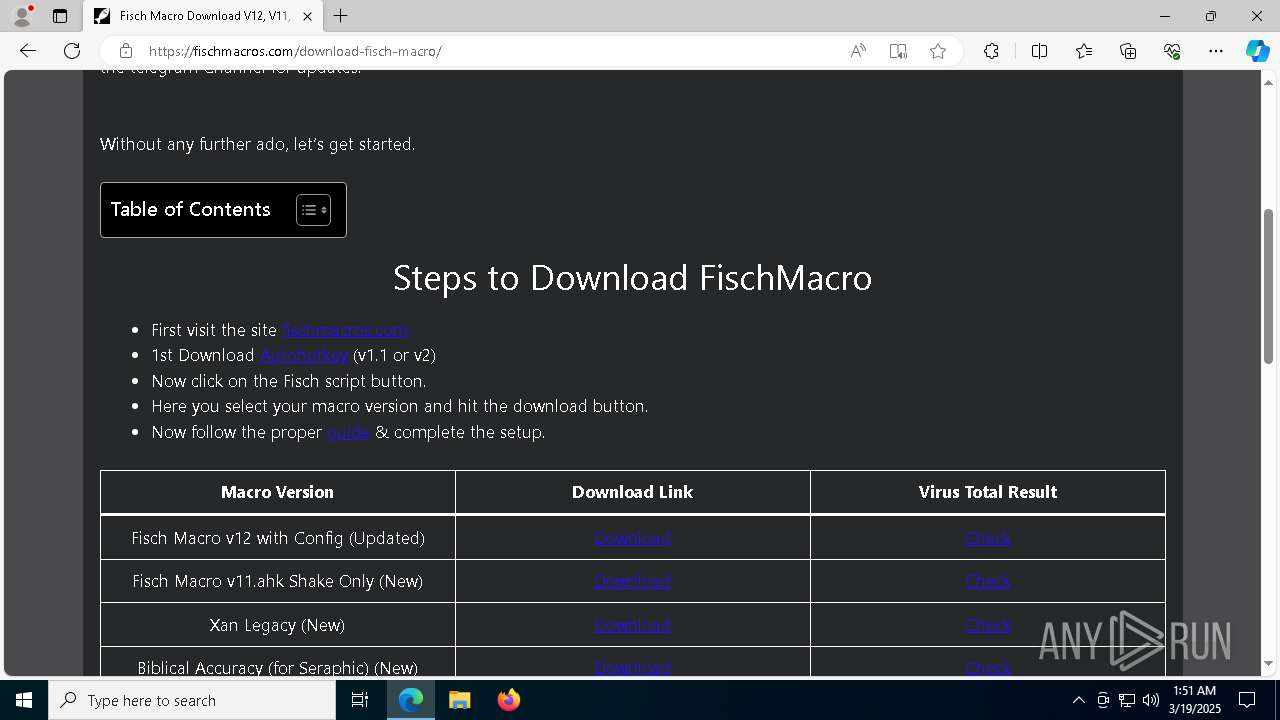Open the profile avatar icon
The height and width of the screenshot is (720, 1280).
pyautogui.click(x=21, y=16)
